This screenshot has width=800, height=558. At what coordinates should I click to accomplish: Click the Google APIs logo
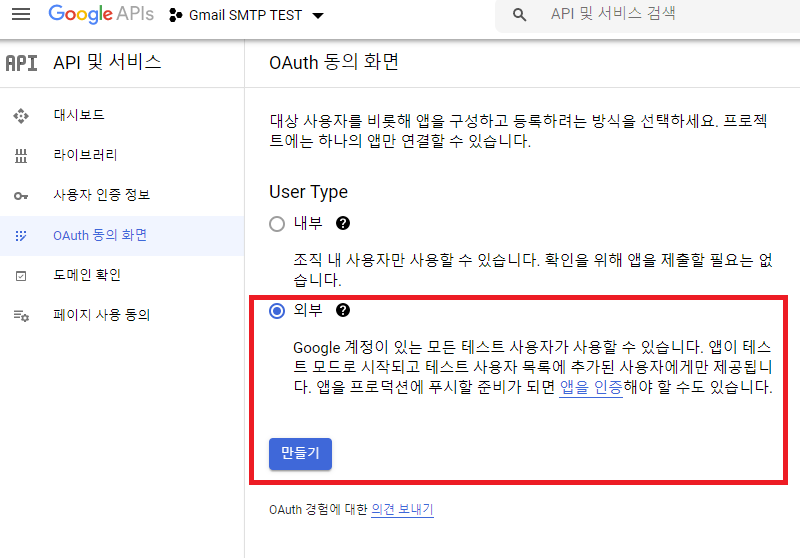(101, 14)
